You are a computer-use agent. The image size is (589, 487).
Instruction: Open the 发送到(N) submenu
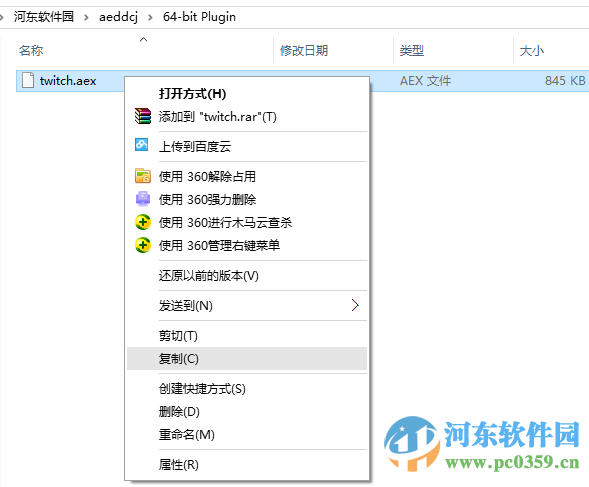[x=247, y=306]
